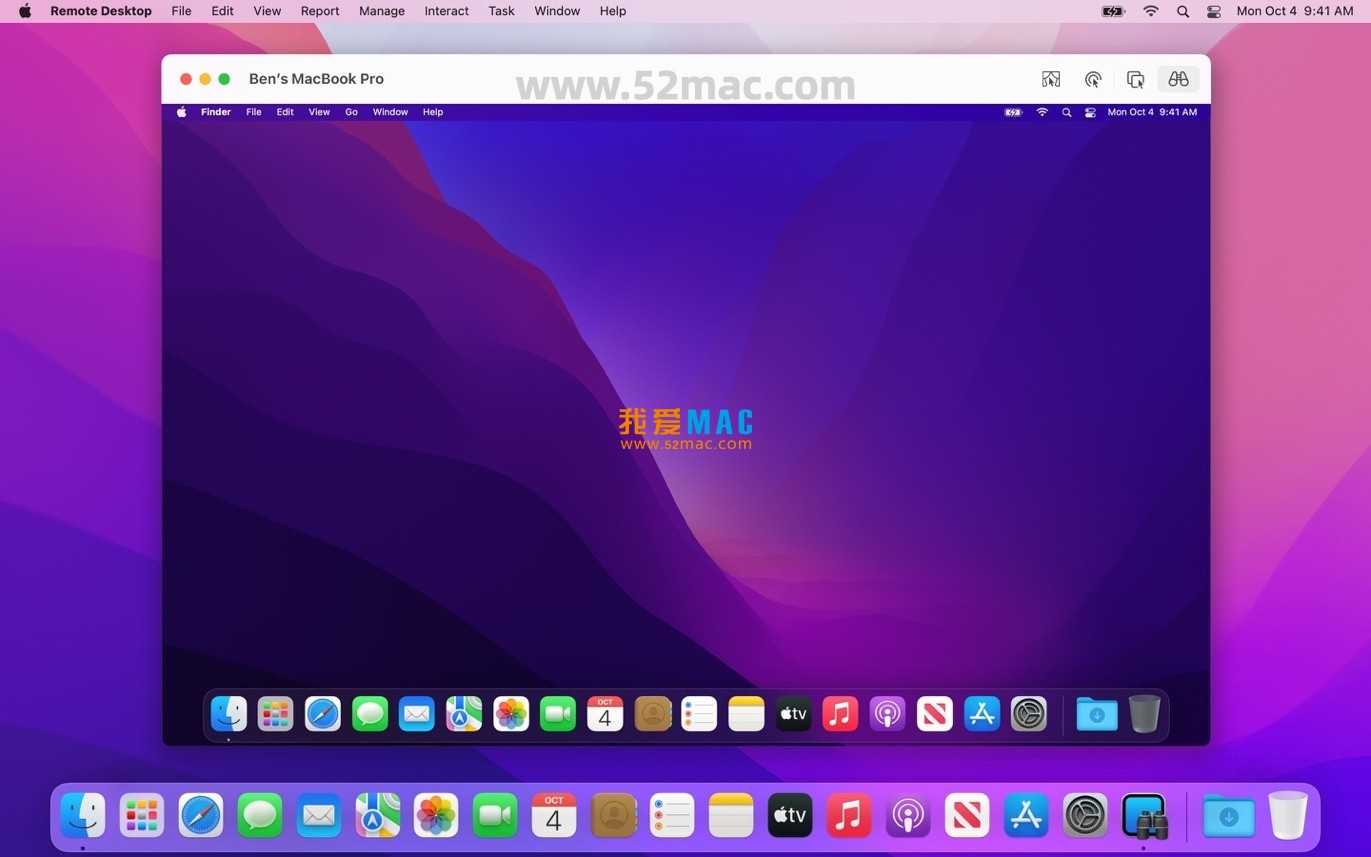Open the remote App Store from its Dock
The width and height of the screenshot is (1371, 857).
tap(981, 714)
